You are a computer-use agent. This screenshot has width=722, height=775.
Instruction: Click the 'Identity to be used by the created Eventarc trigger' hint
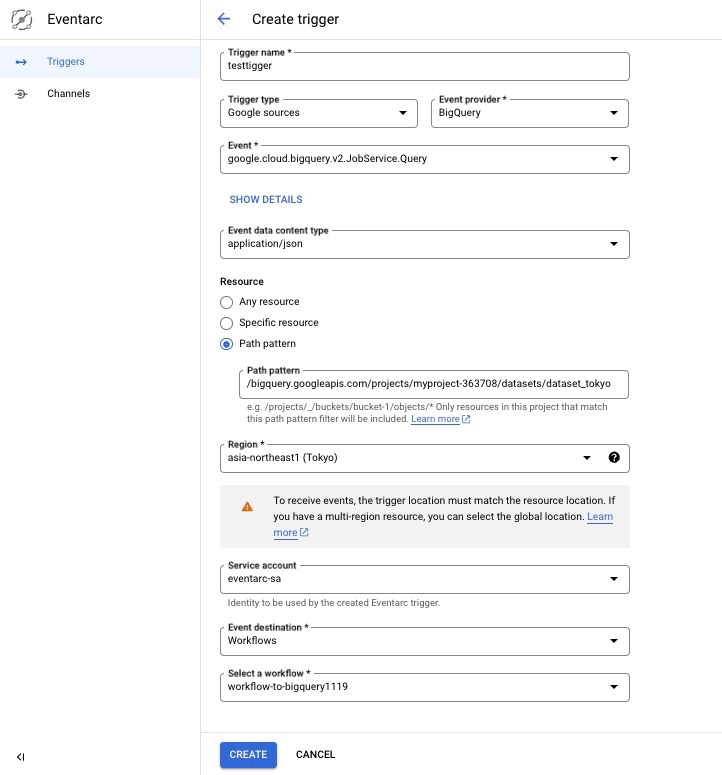point(334,603)
